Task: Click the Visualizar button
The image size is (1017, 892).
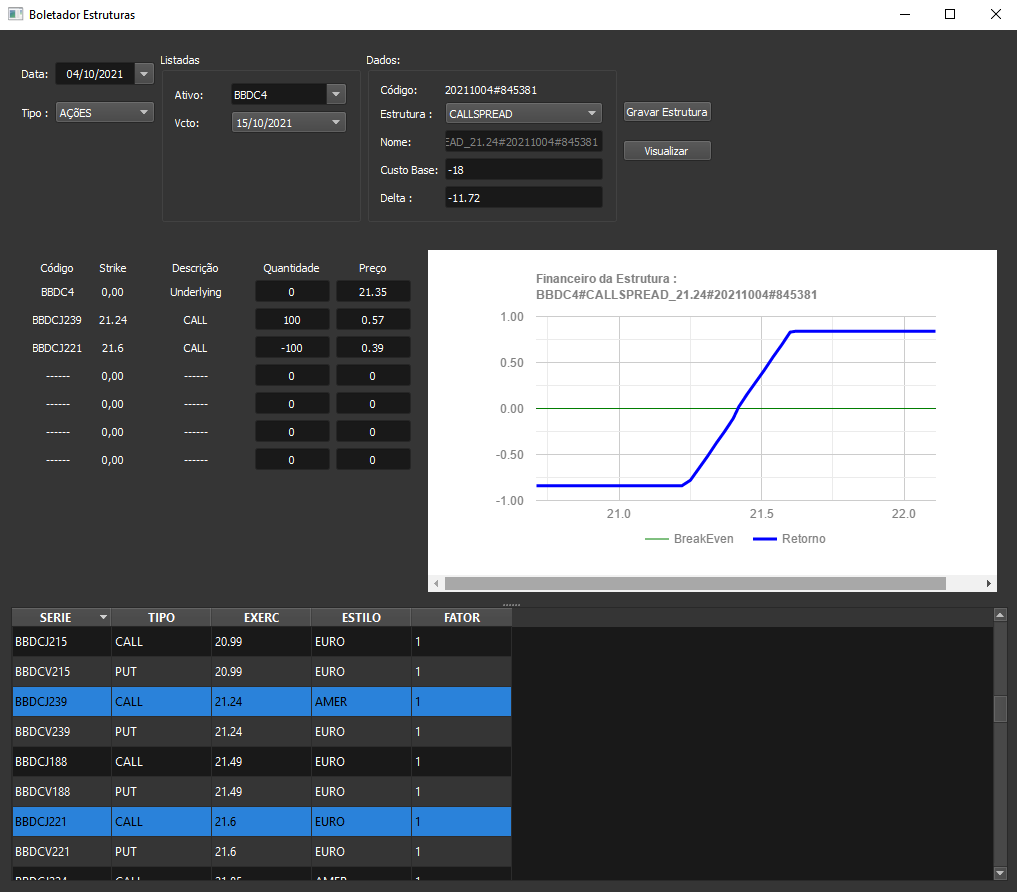Action: [x=667, y=151]
